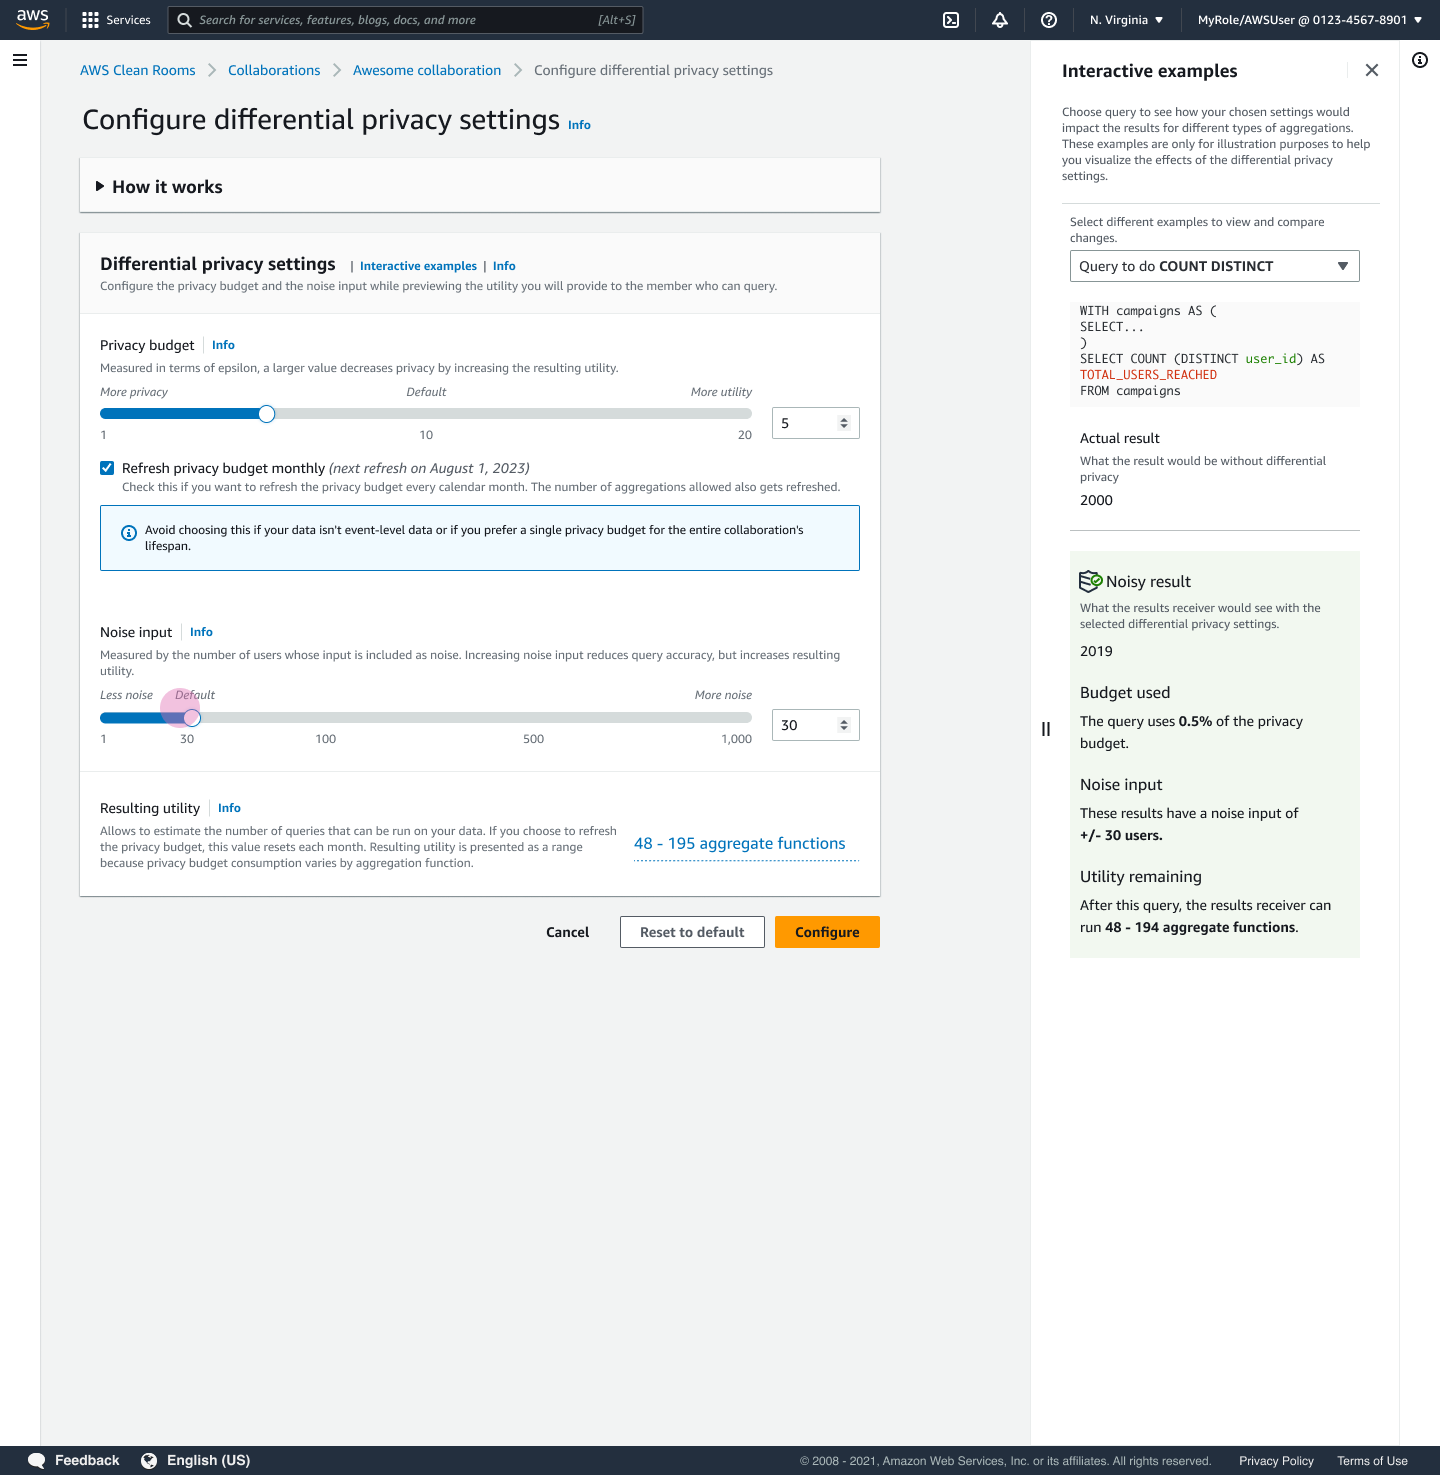Click Info link beside Interactive examples
The width and height of the screenshot is (1440, 1475).
pos(504,266)
